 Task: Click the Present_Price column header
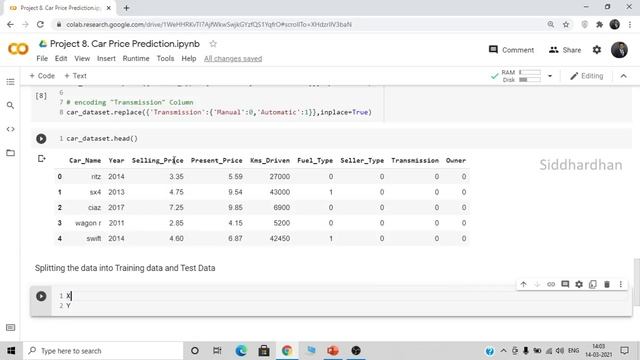(x=216, y=160)
